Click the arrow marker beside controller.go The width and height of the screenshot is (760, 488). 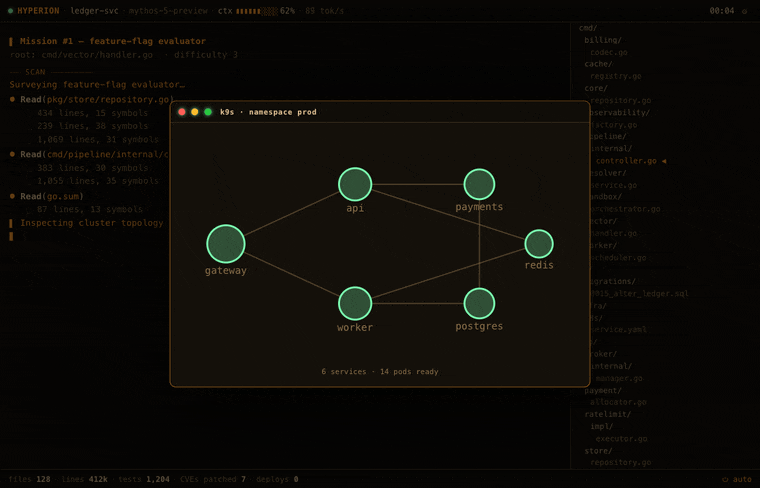(664, 161)
